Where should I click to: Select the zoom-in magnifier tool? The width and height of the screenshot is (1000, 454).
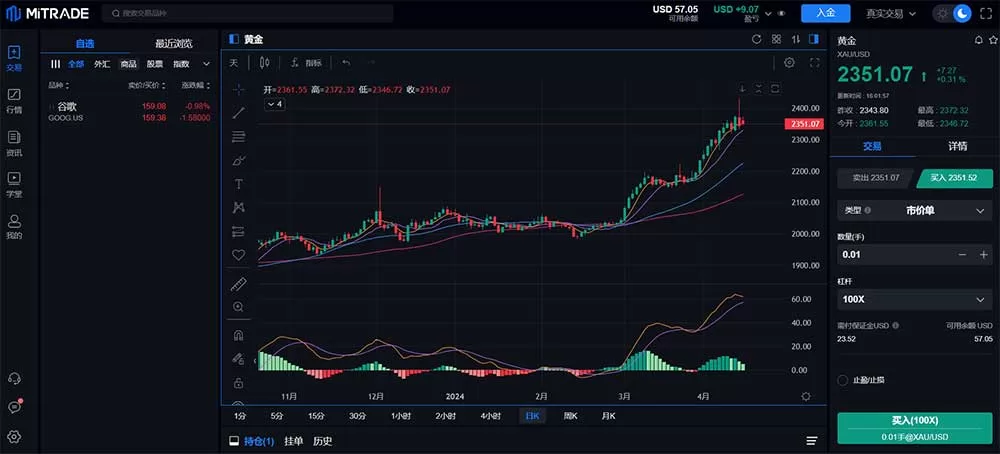(x=239, y=307)
